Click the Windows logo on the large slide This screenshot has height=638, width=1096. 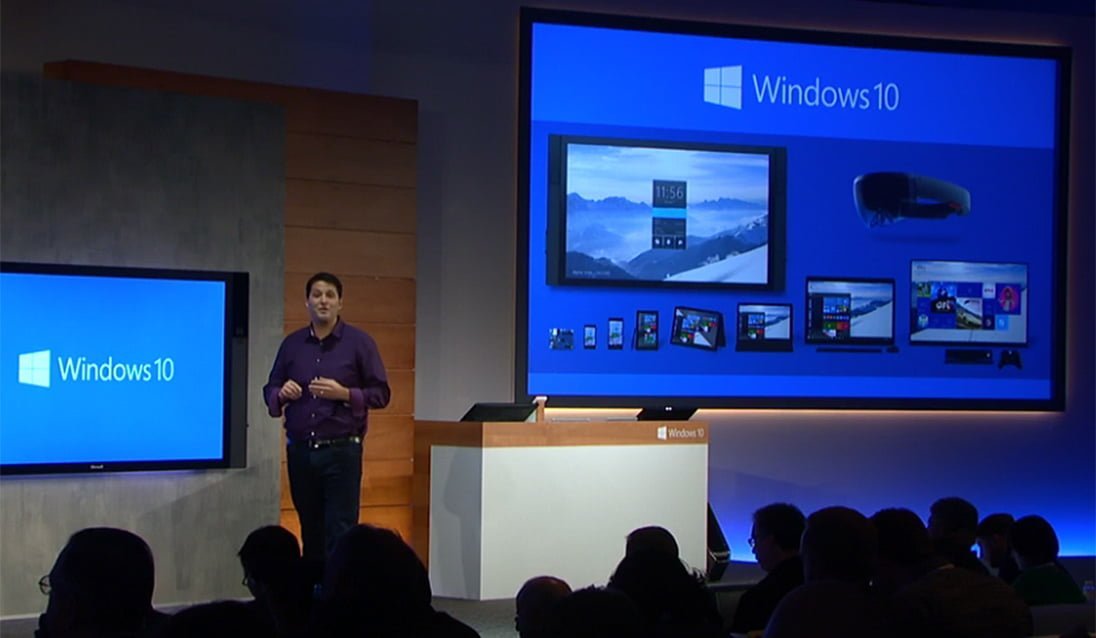[x=722, y=87]
